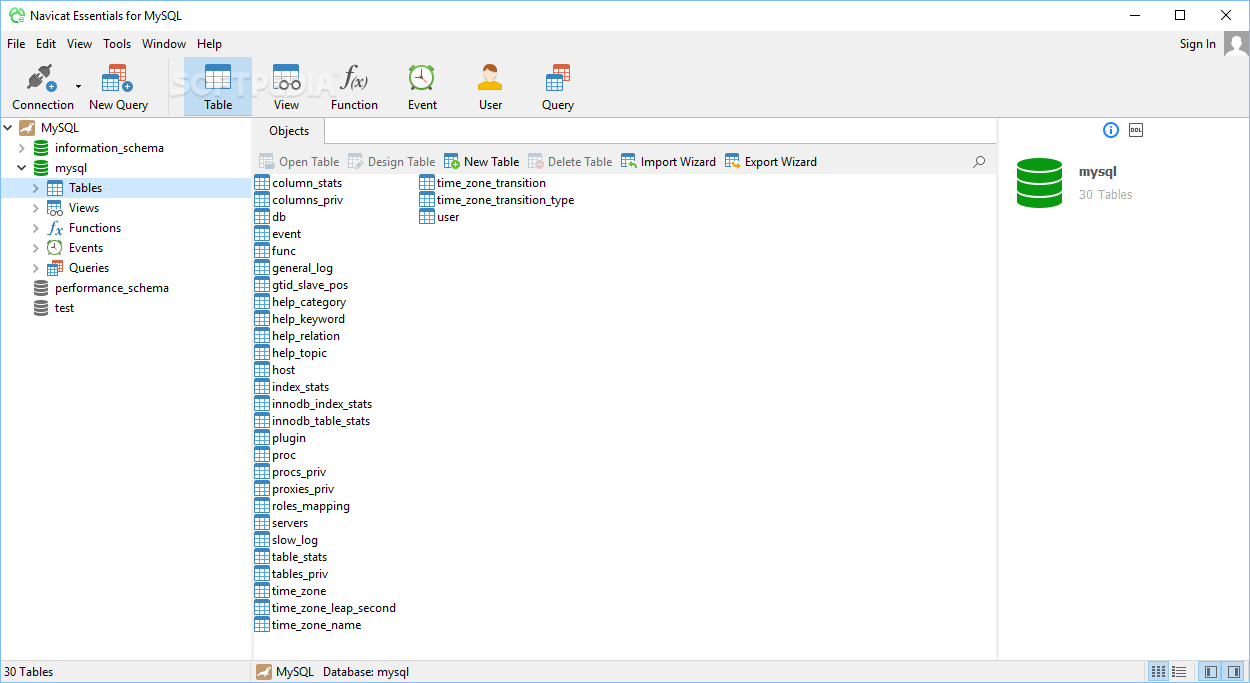Launch the Export Wizard

click(770, 161)
